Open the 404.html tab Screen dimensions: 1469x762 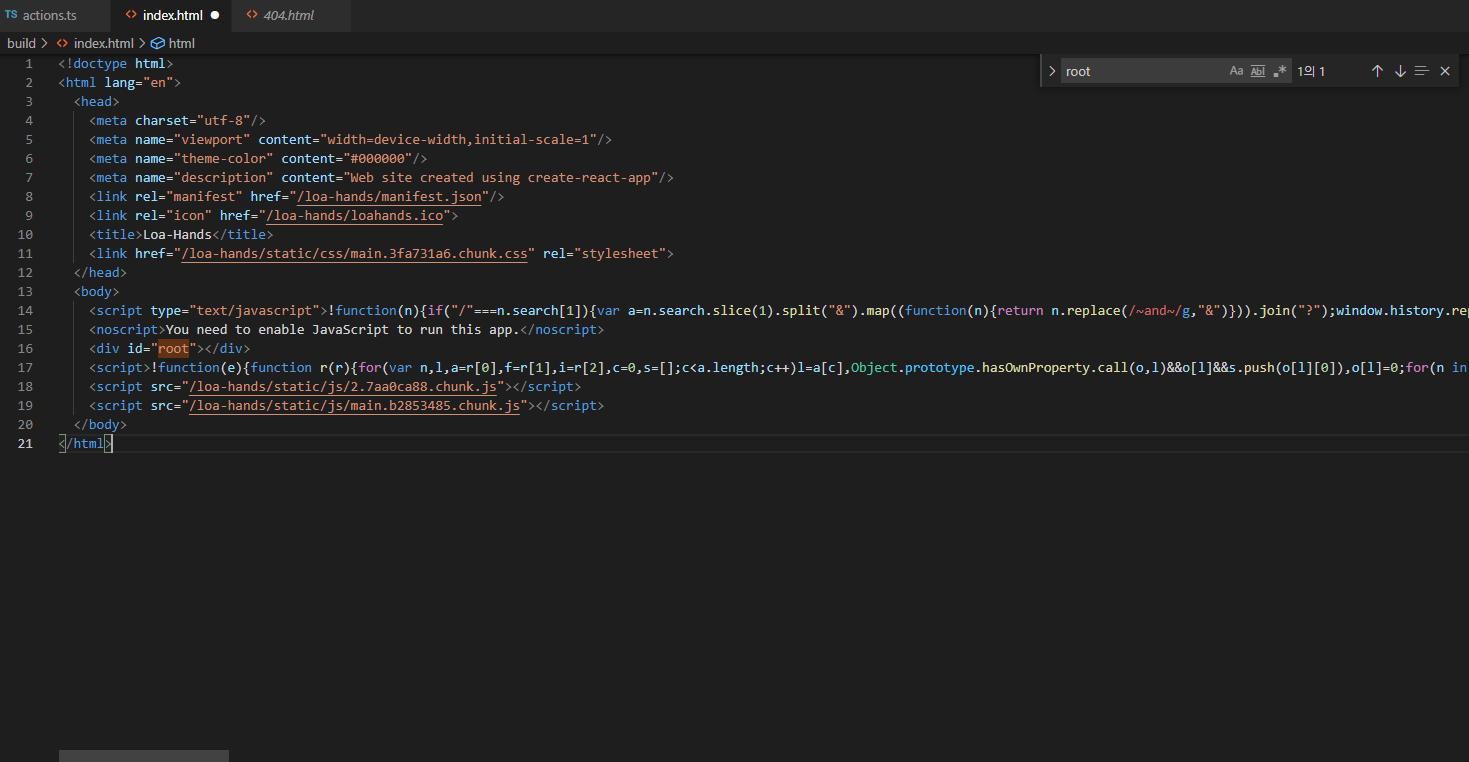pos(291,15)
